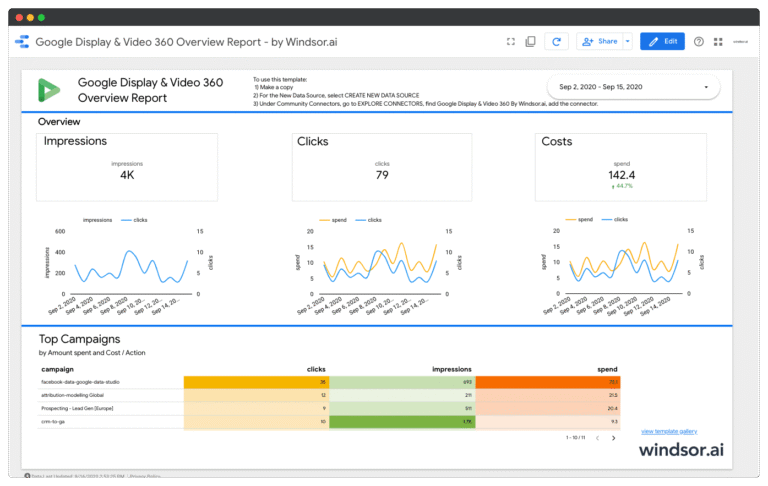Screen dimensions: 768x486
Task: Click the impressions legend entry in first chart
Action: (x=97, y=220)
